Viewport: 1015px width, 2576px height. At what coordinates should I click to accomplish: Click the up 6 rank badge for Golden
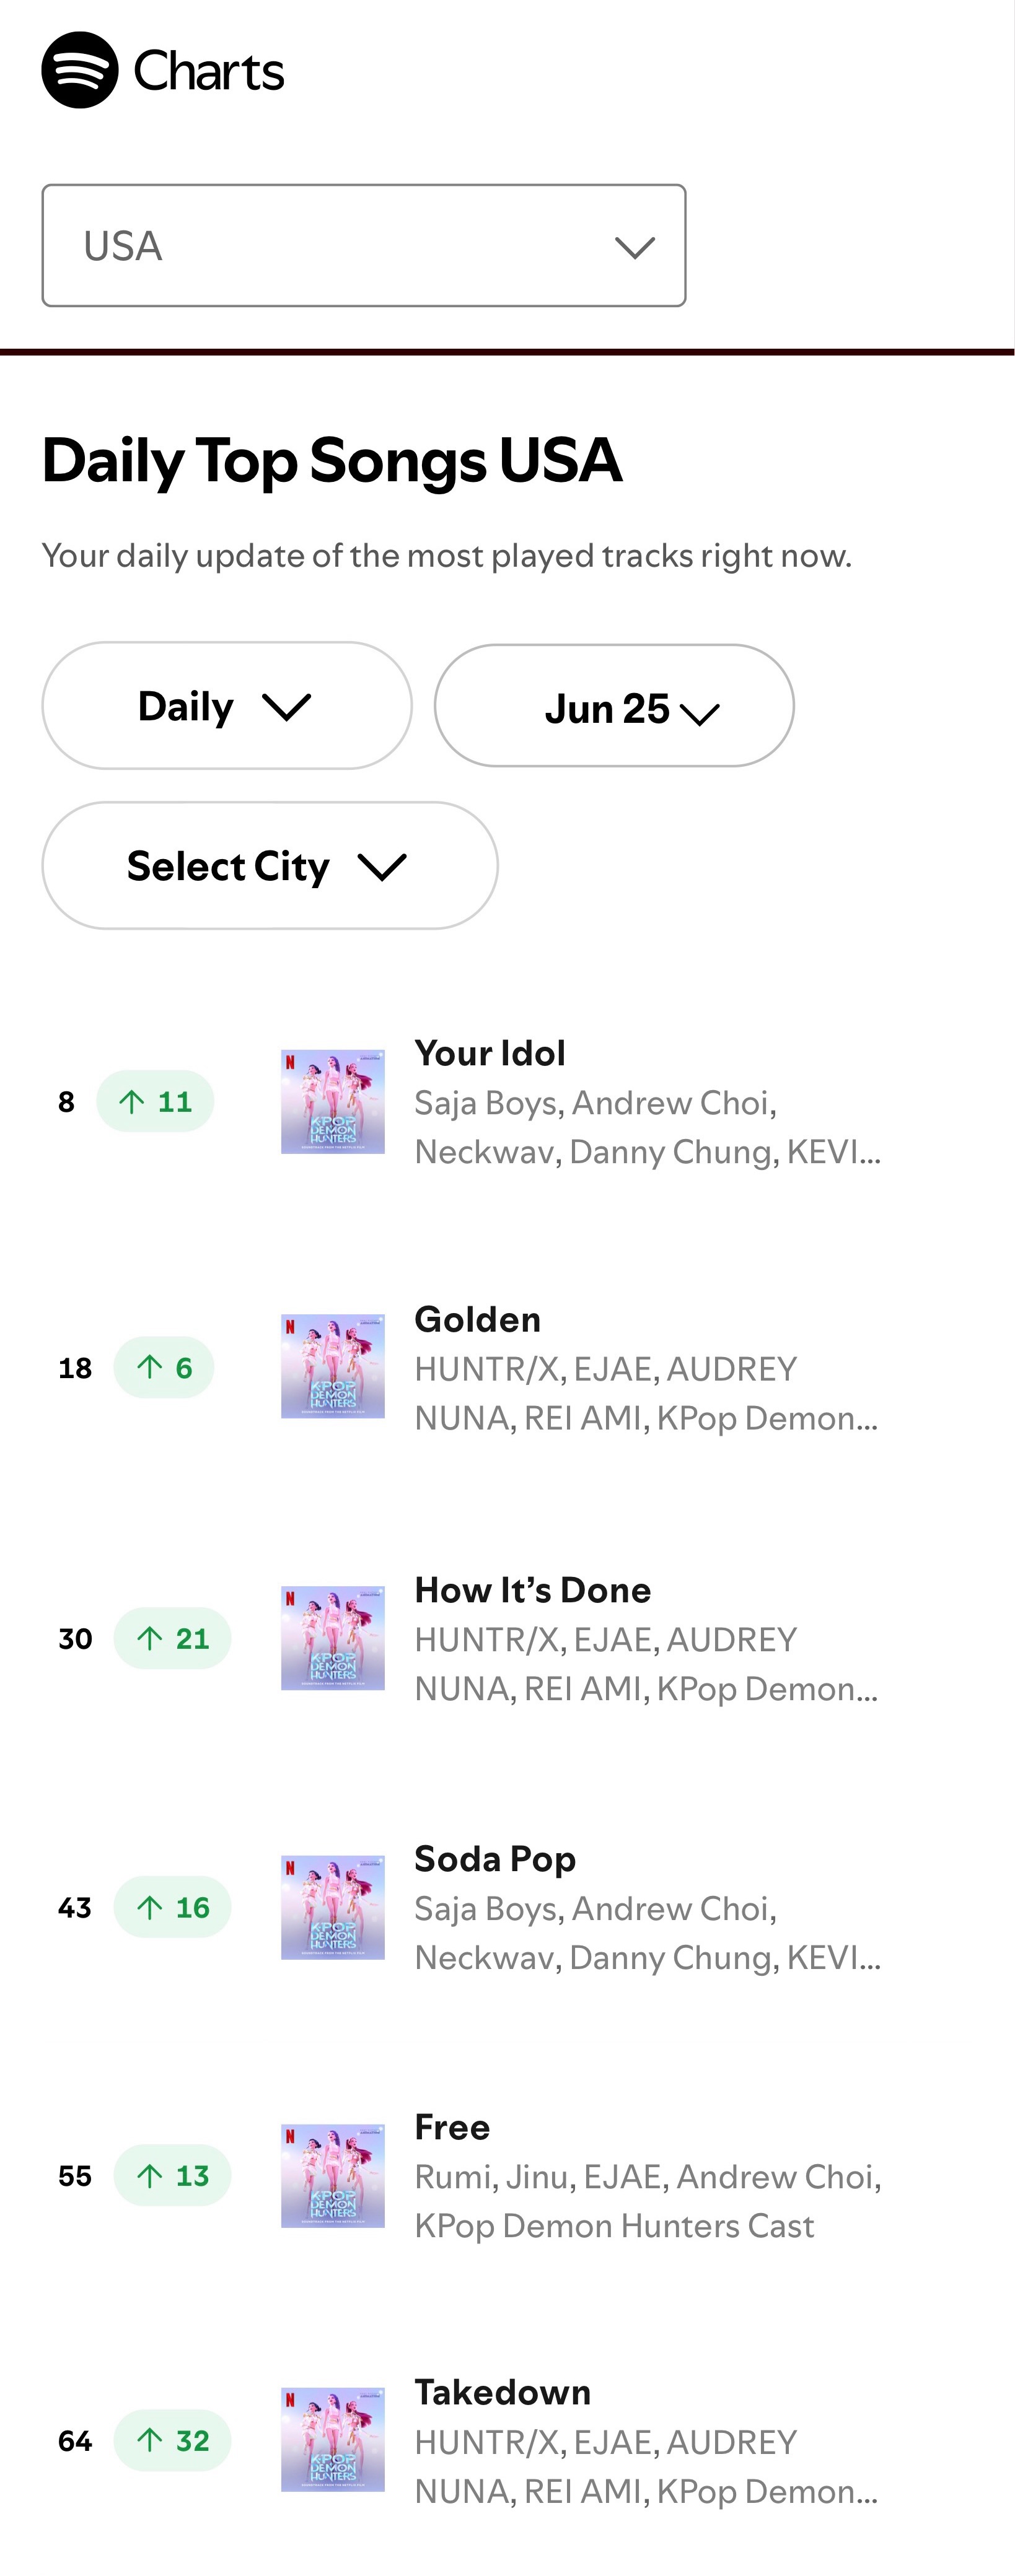tap(164, 1367)
